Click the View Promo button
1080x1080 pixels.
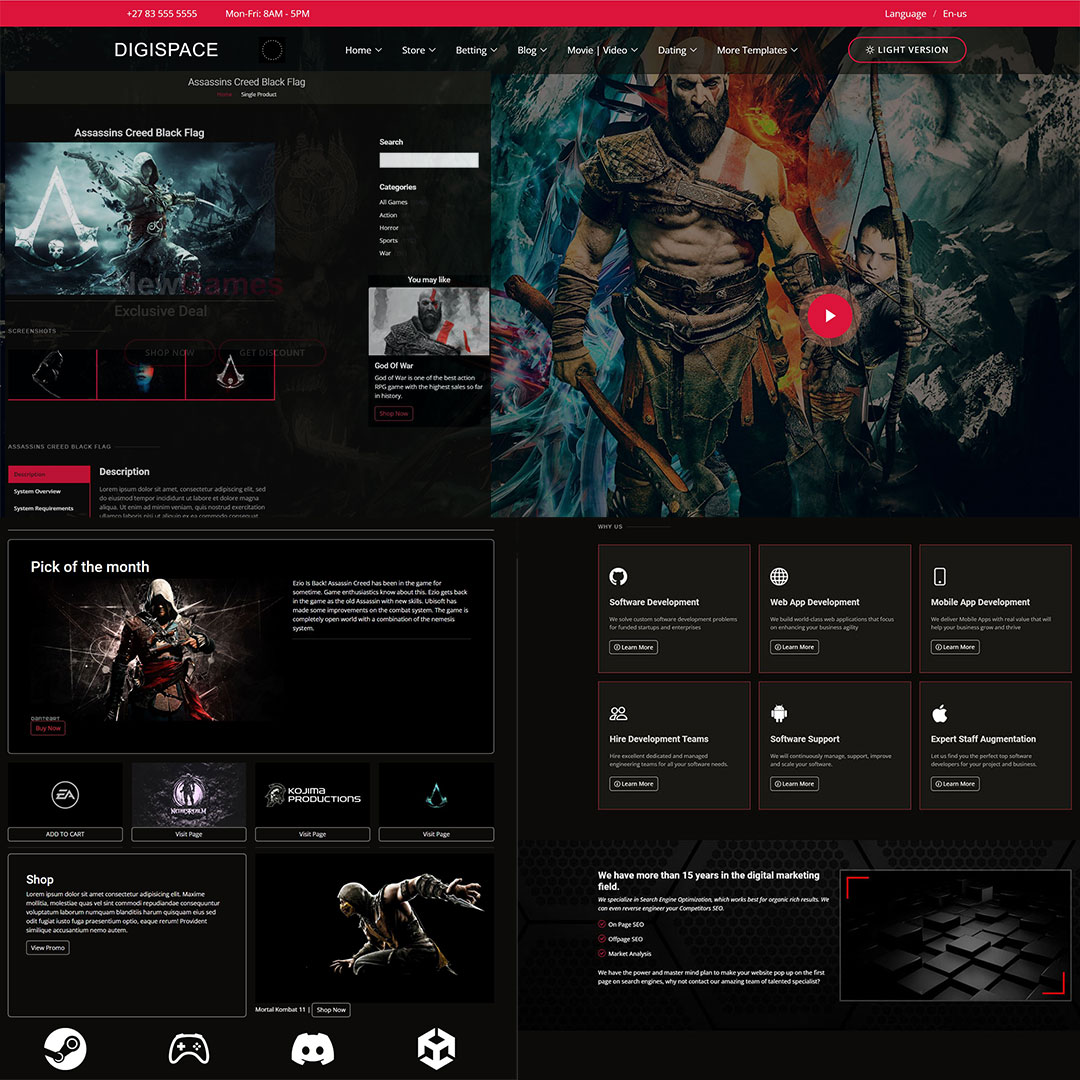click(x=48, y=947)
